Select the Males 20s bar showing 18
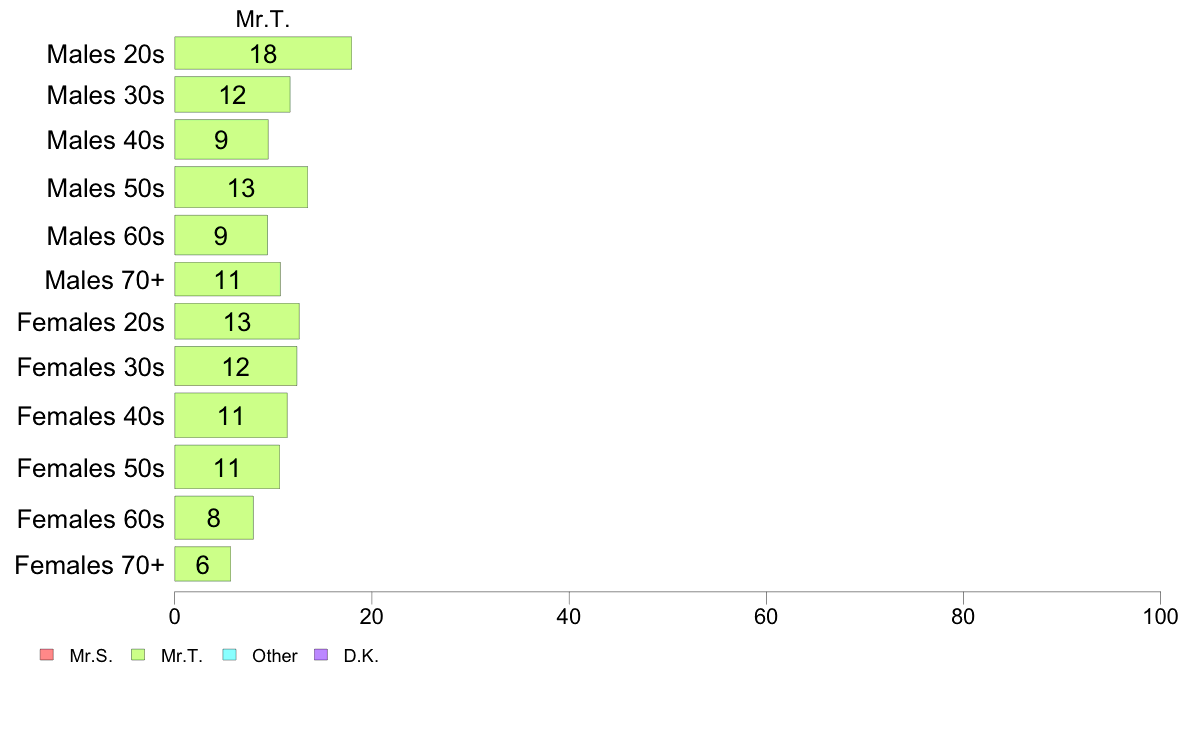1188x736 pixels. (x=263, y=53)
